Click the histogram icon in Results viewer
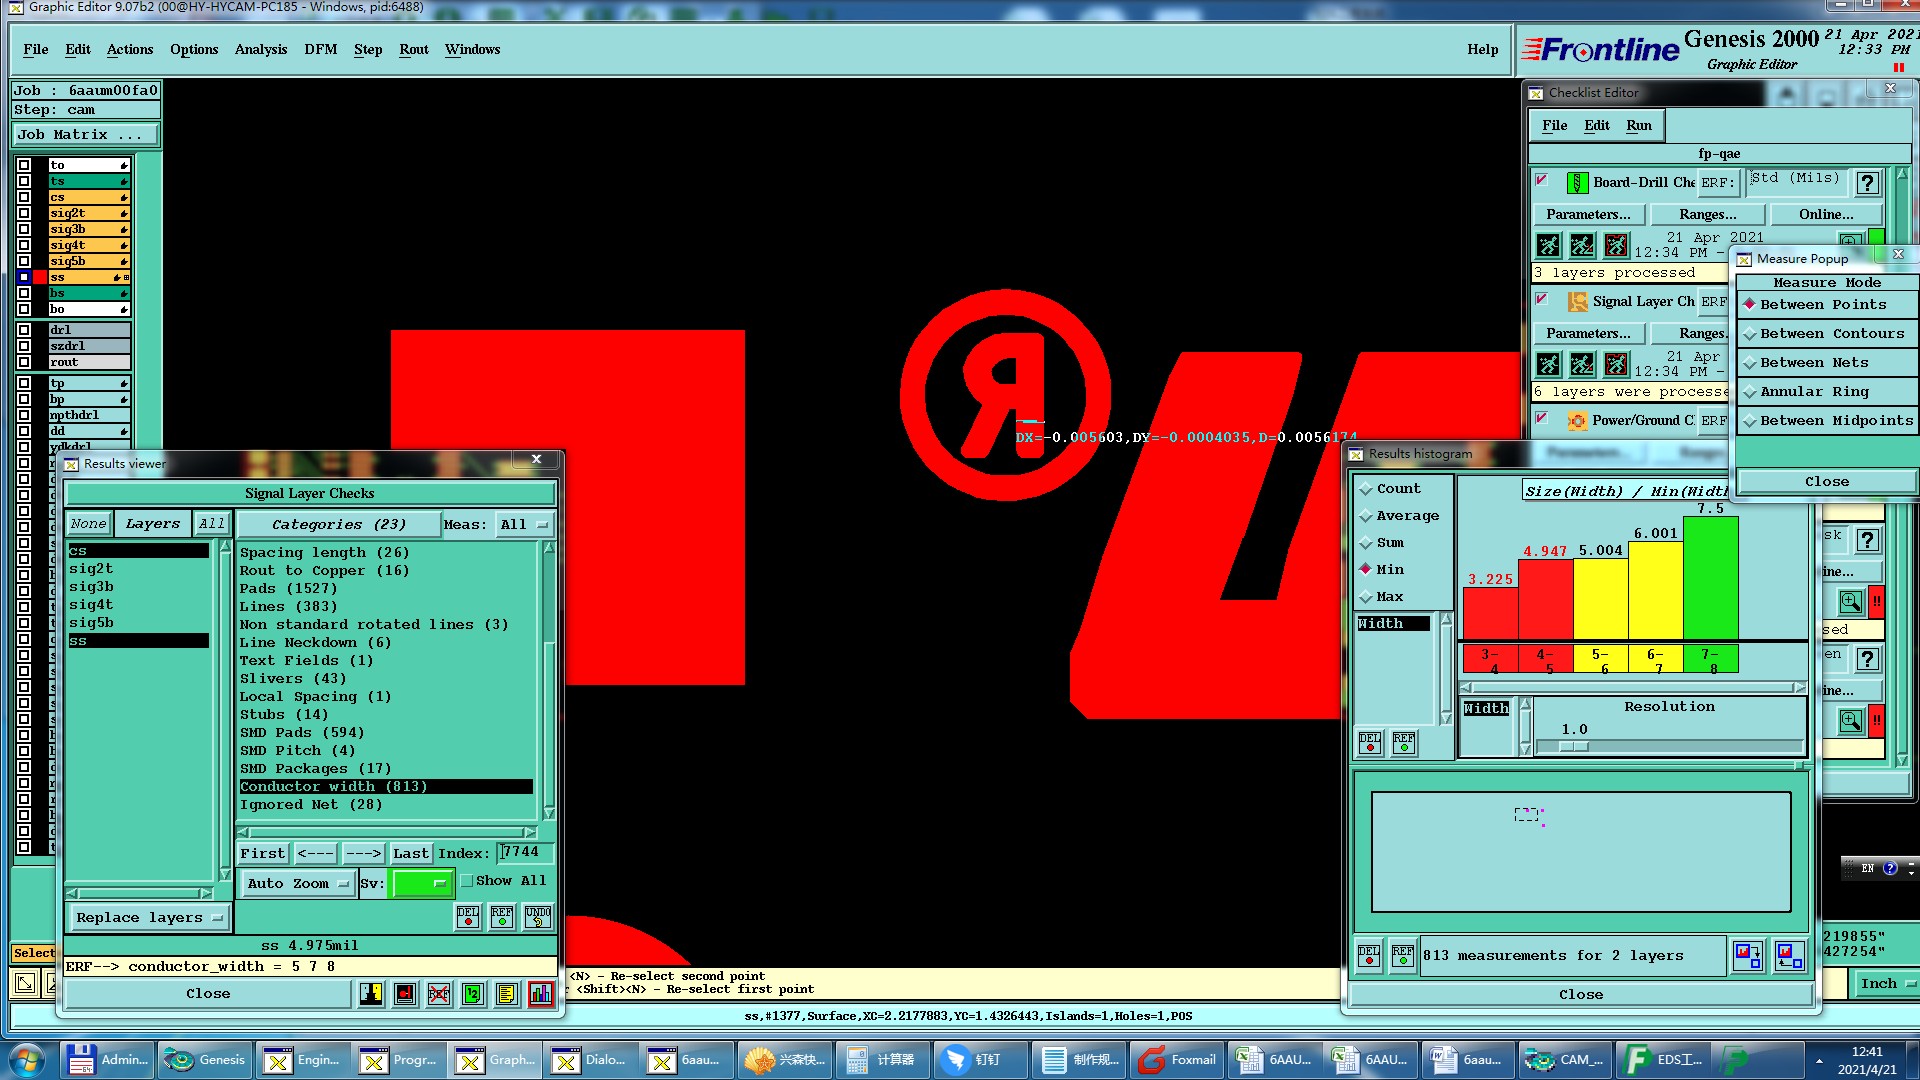This screenshot has height=1080, width=1920. [541, 994]
